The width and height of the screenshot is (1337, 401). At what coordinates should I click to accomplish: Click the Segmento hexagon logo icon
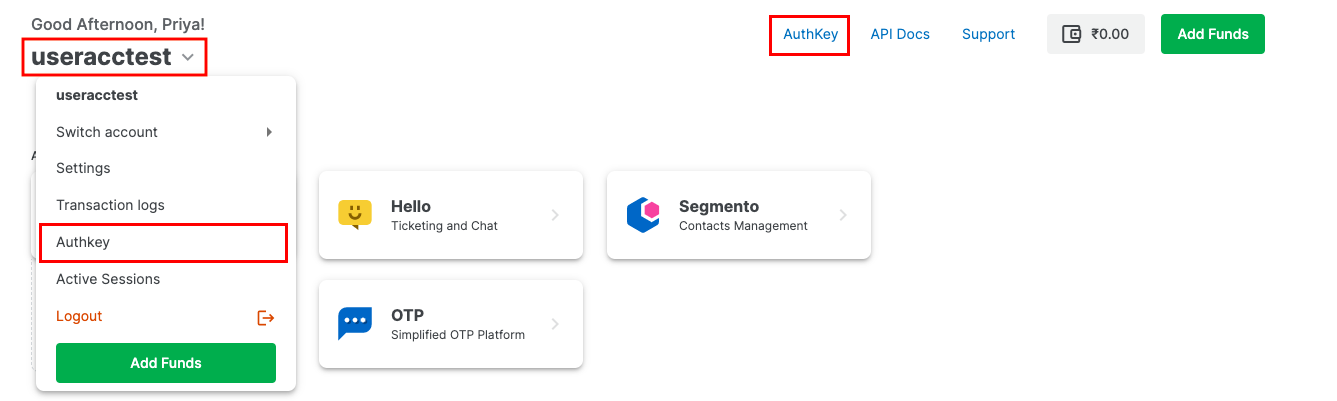pyautogui.click(x=643, y=215)
